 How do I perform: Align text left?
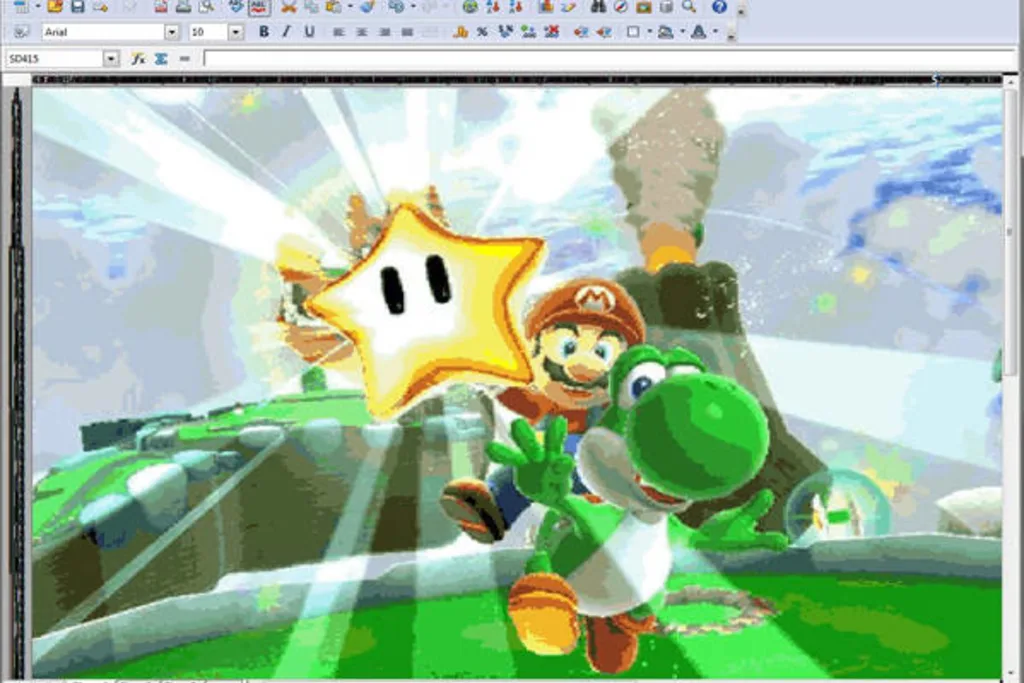(x=338, y=31)
